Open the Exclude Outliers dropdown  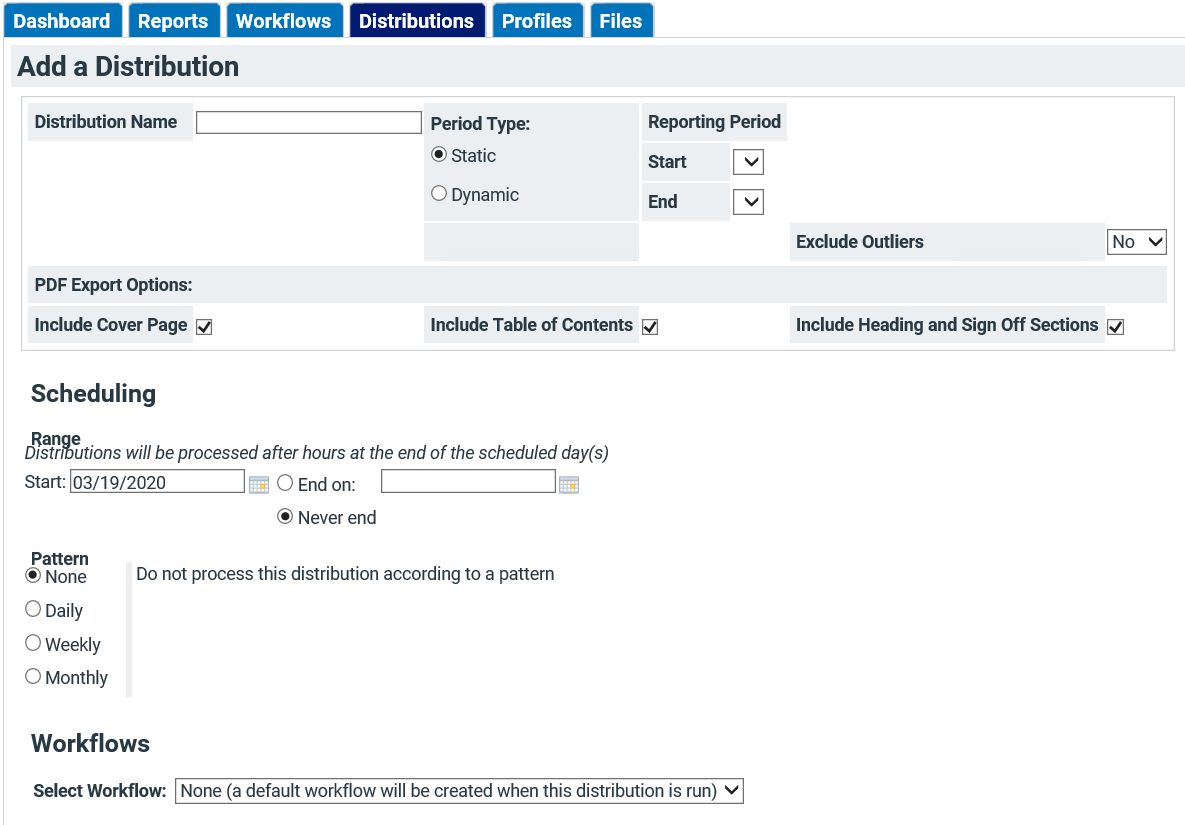click(1137, 242)
